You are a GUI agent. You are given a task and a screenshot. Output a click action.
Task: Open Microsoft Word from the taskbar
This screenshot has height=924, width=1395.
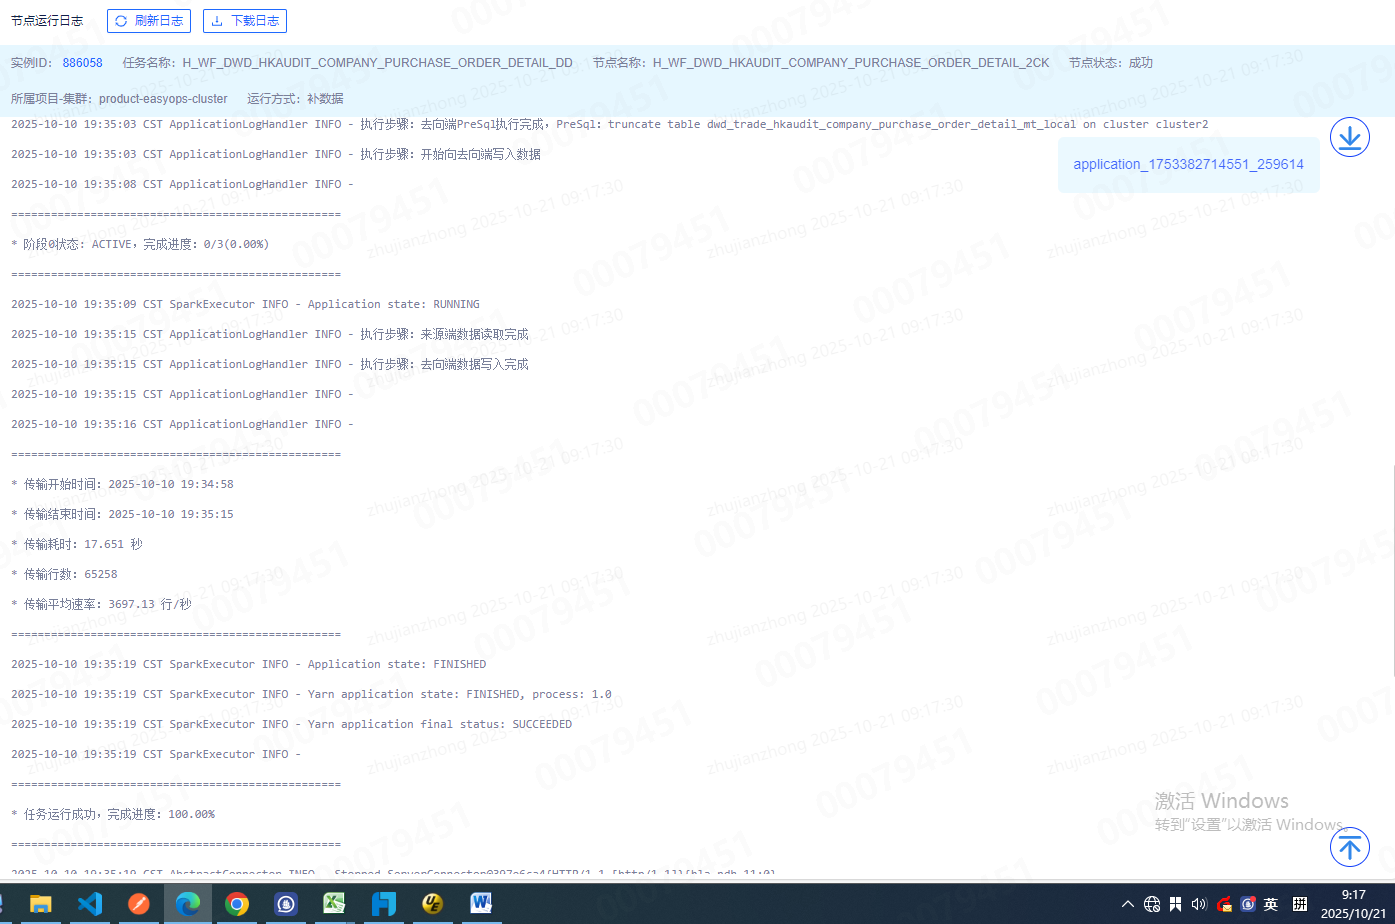click(481, 904)
